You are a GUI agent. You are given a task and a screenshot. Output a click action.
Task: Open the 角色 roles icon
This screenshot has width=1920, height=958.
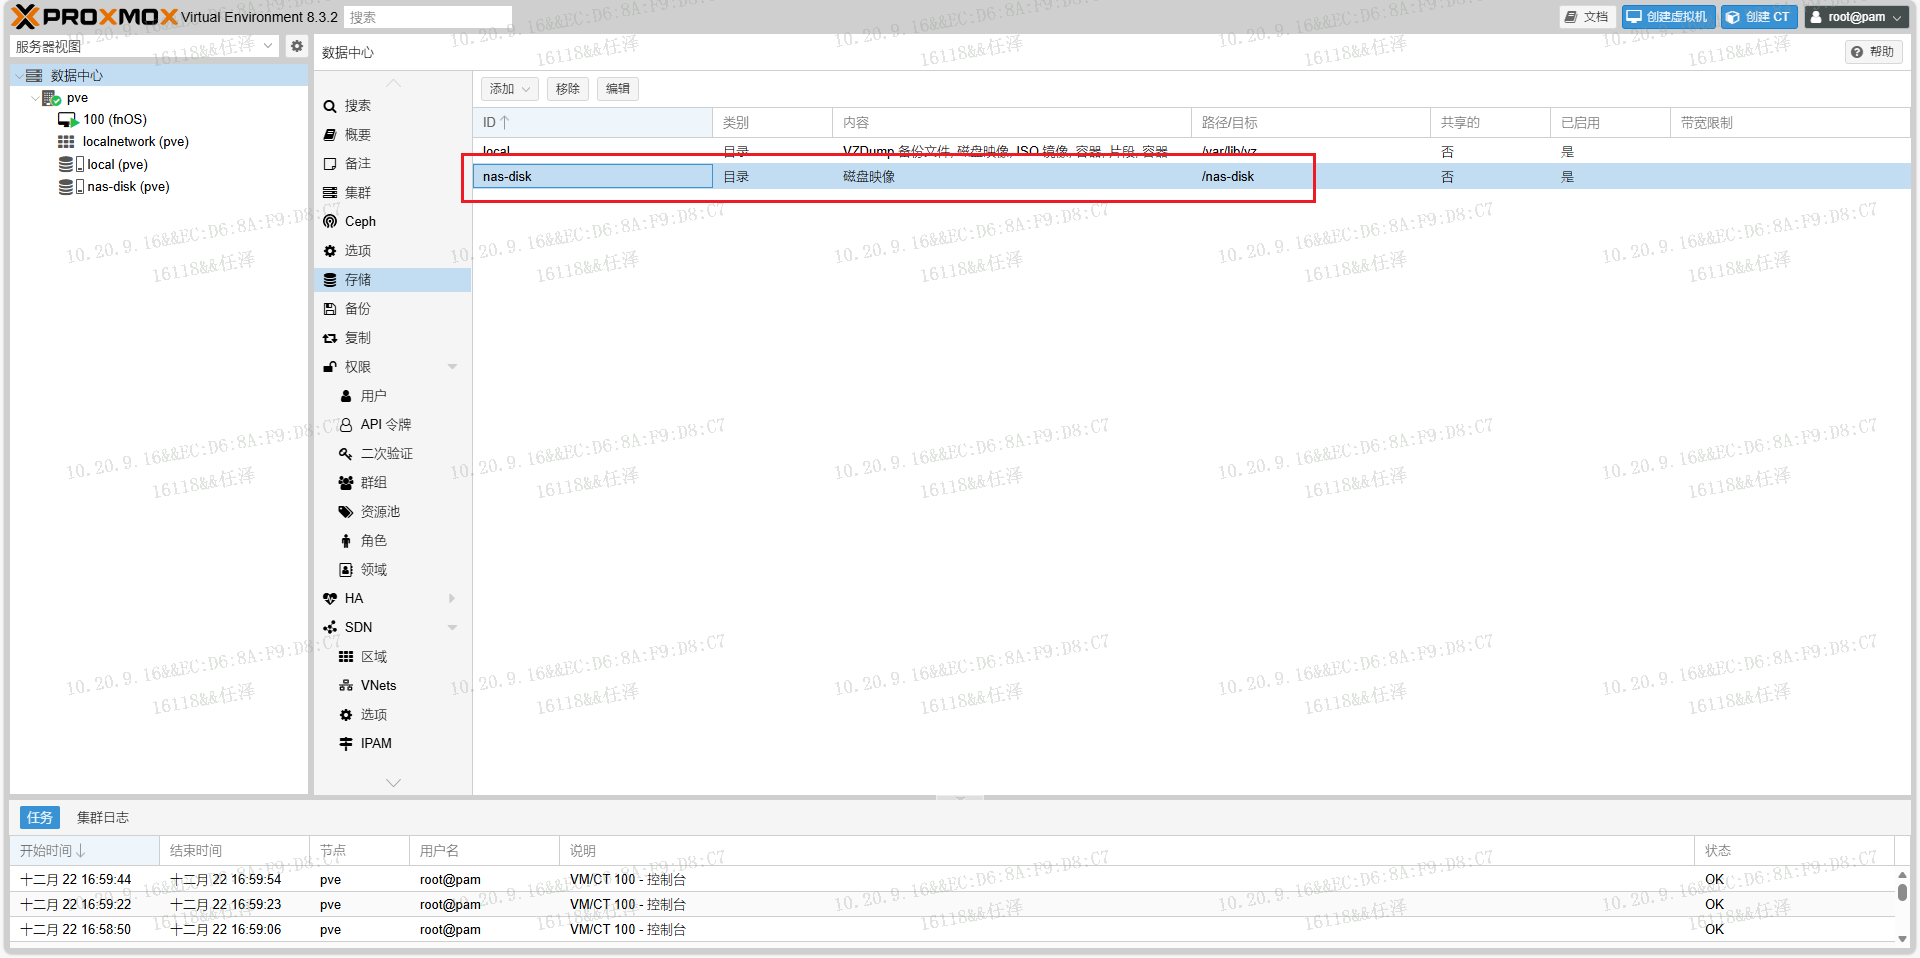click(x=346, y=541)
